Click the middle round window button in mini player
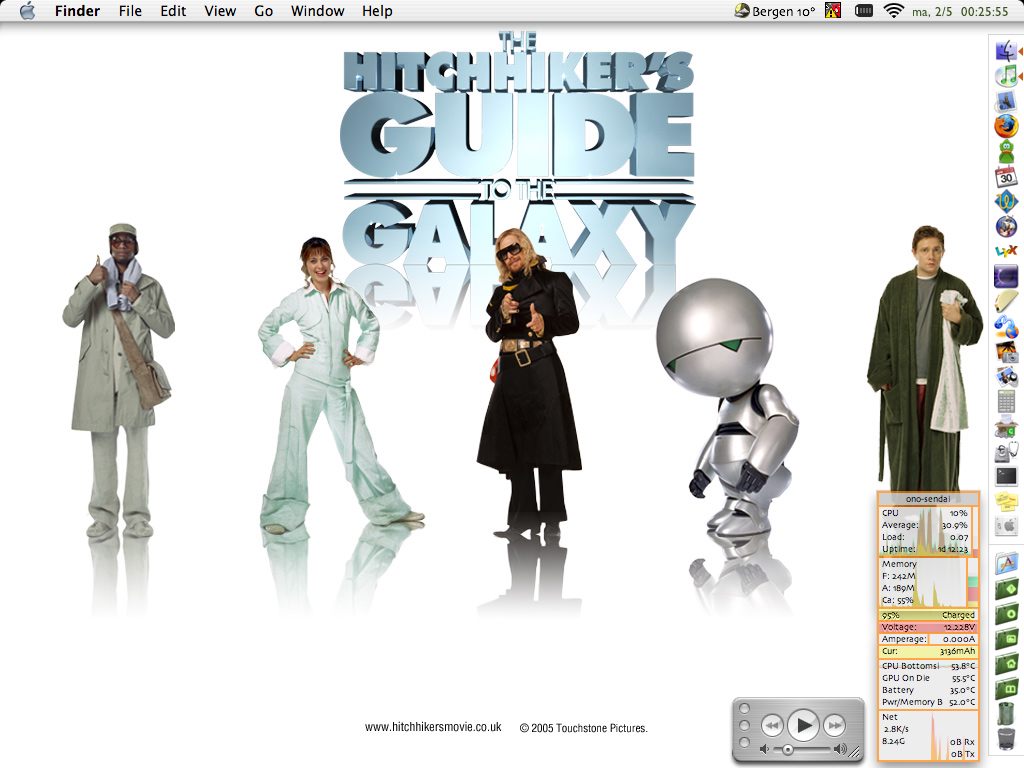This screenshot has width=1024, height=768. pos(744,726)
